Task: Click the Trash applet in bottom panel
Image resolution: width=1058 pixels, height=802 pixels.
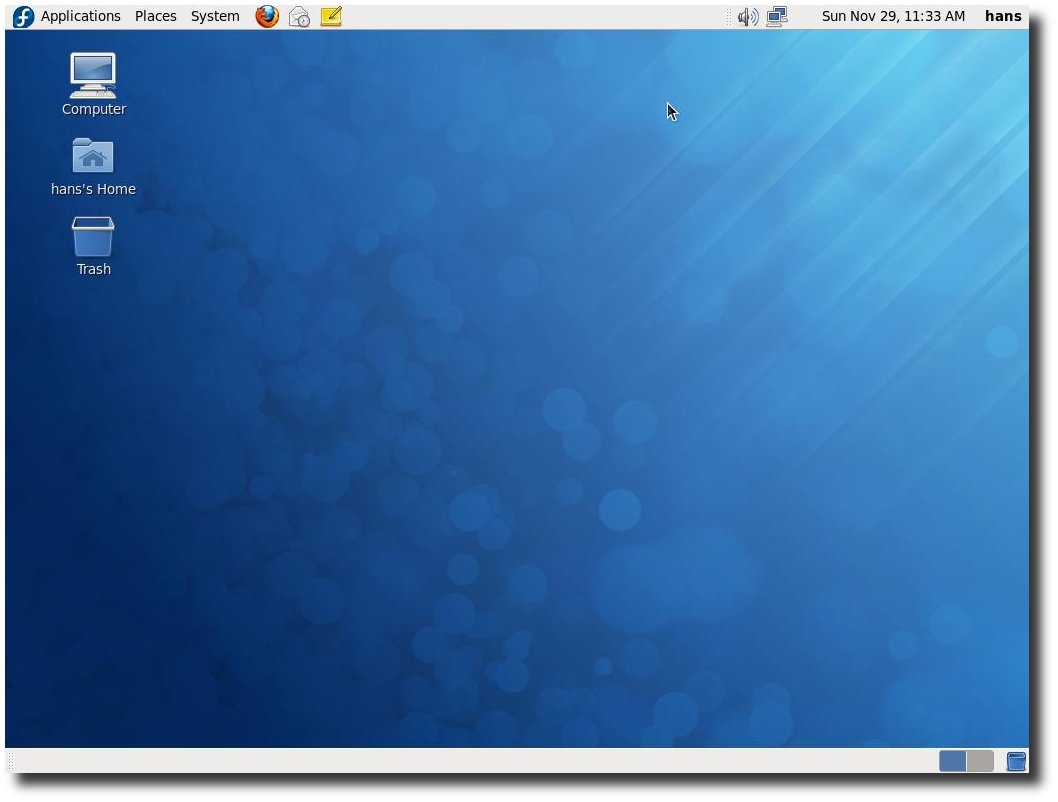Action: click(1015, 761)
